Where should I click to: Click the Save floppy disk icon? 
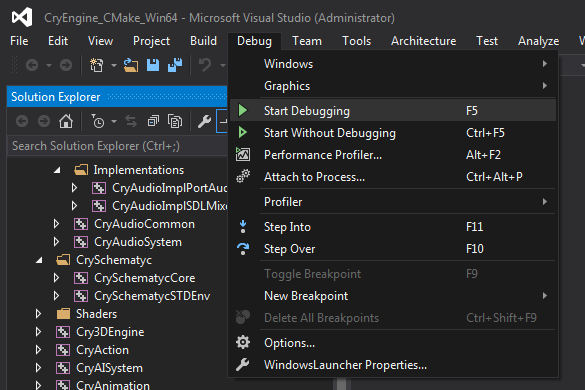(153, 65)
